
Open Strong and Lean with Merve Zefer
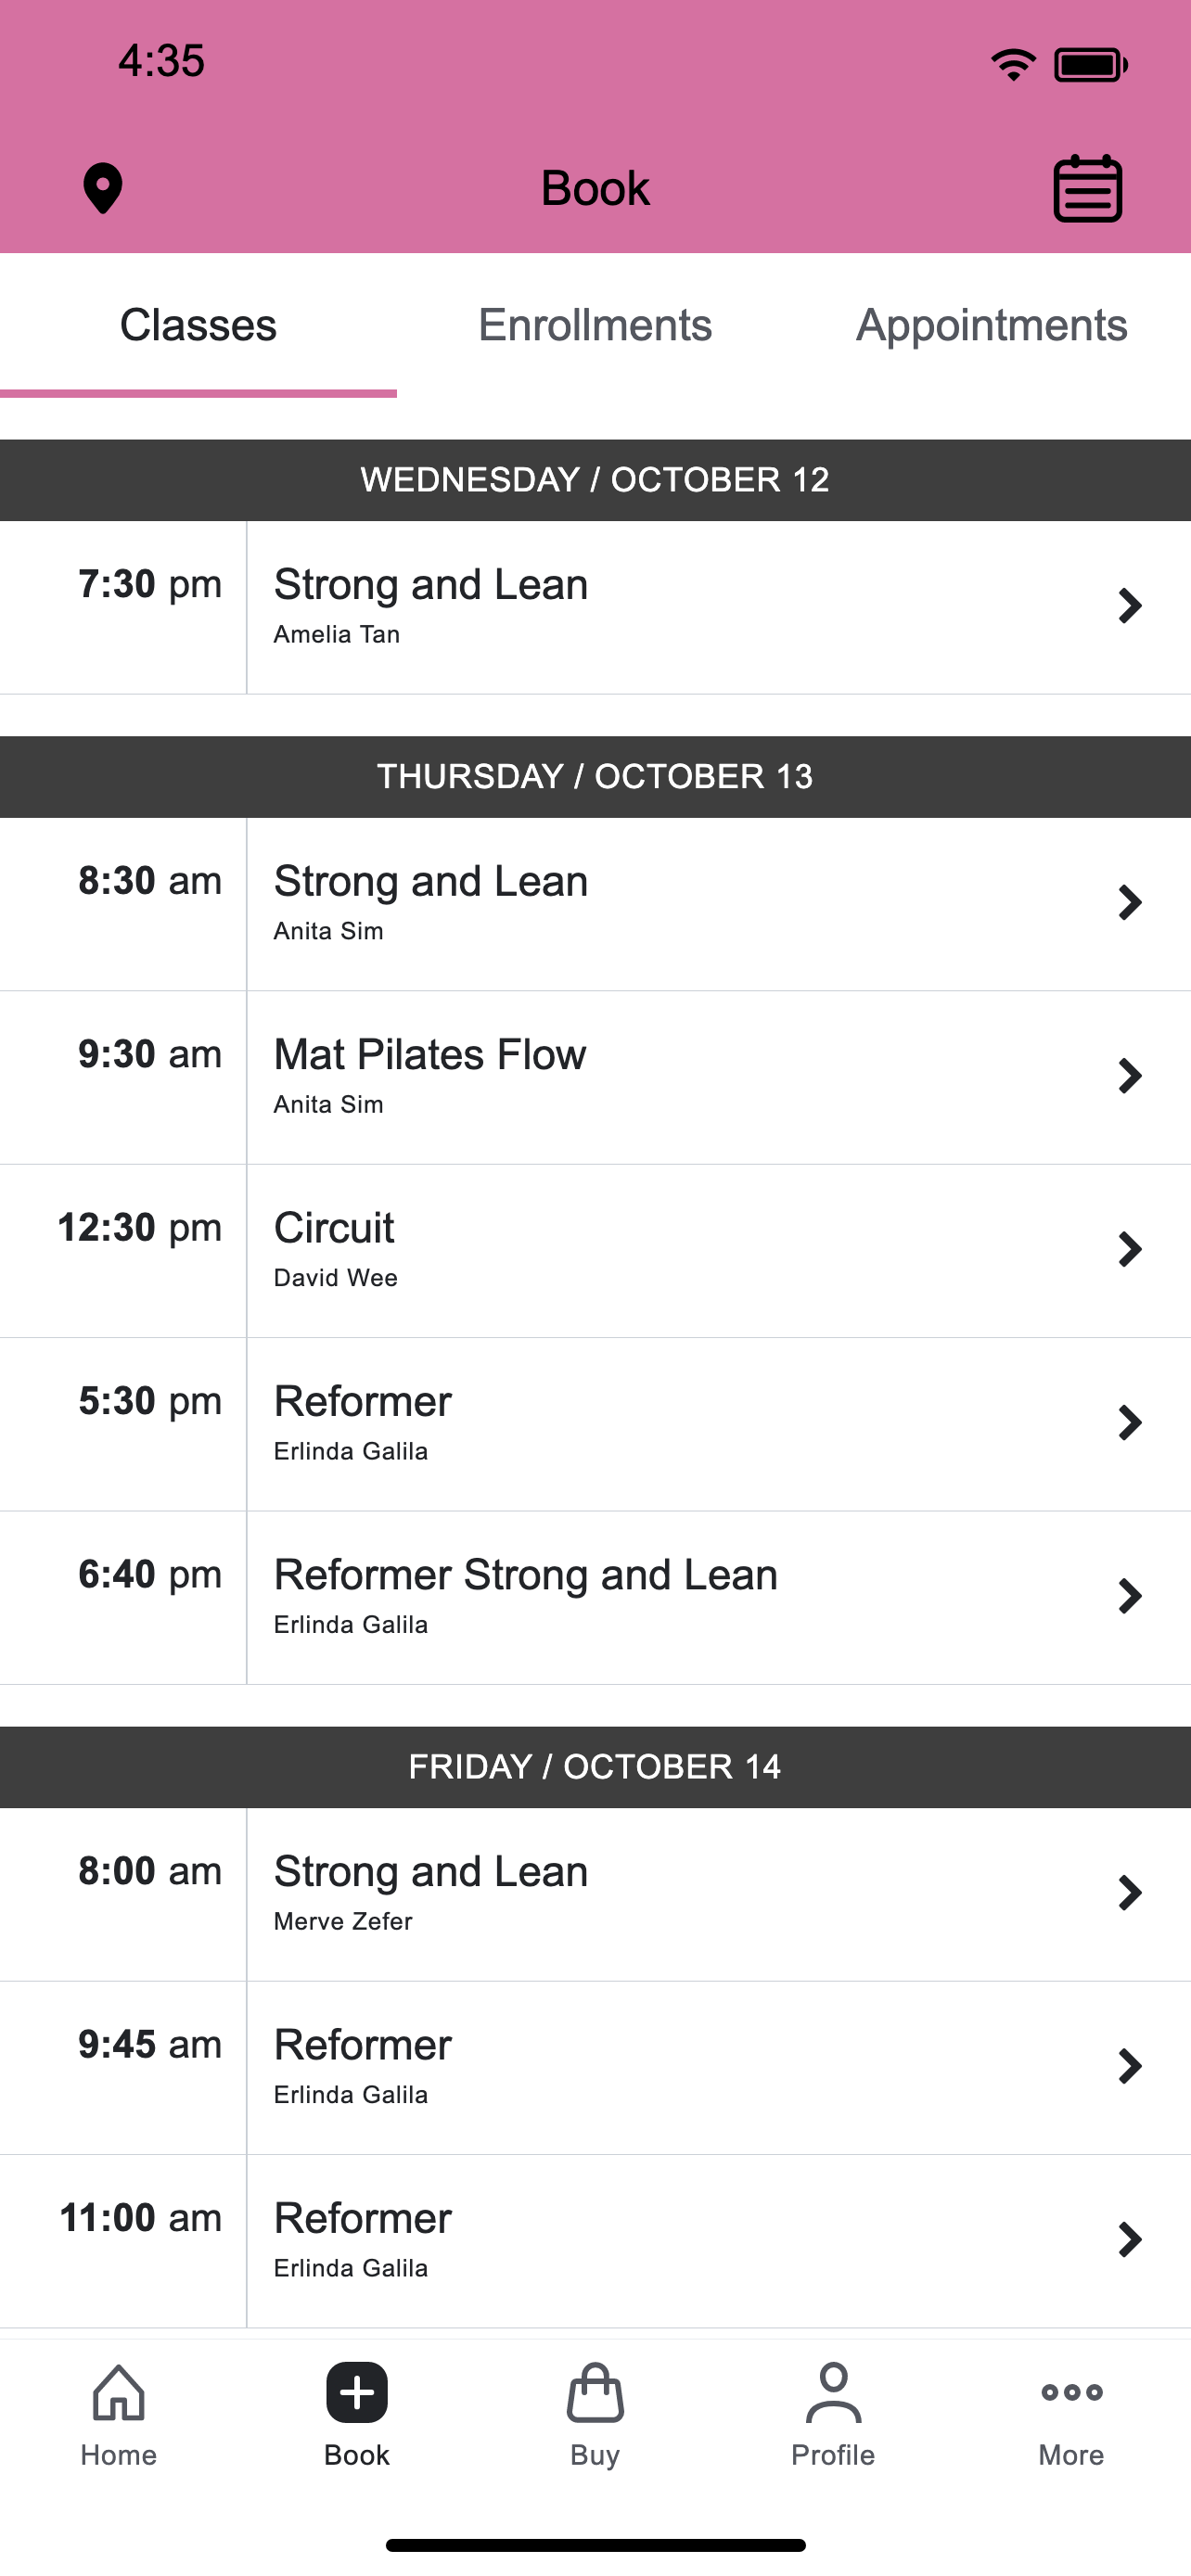coord(595,1894)
